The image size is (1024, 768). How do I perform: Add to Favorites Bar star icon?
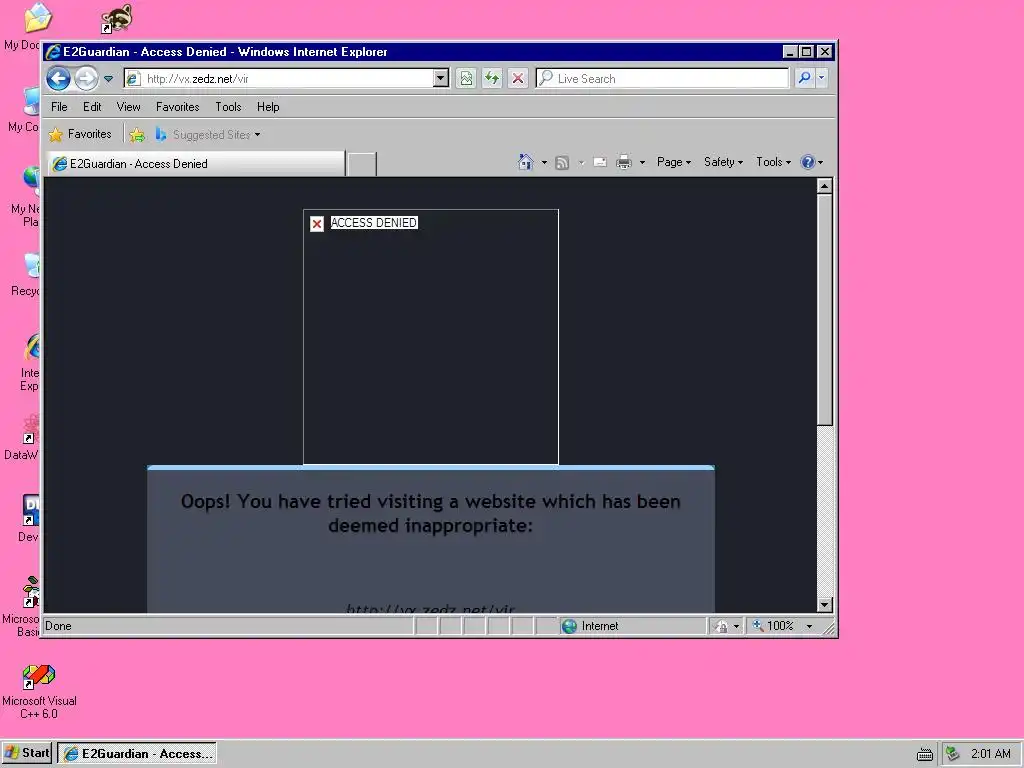(137, 135)
